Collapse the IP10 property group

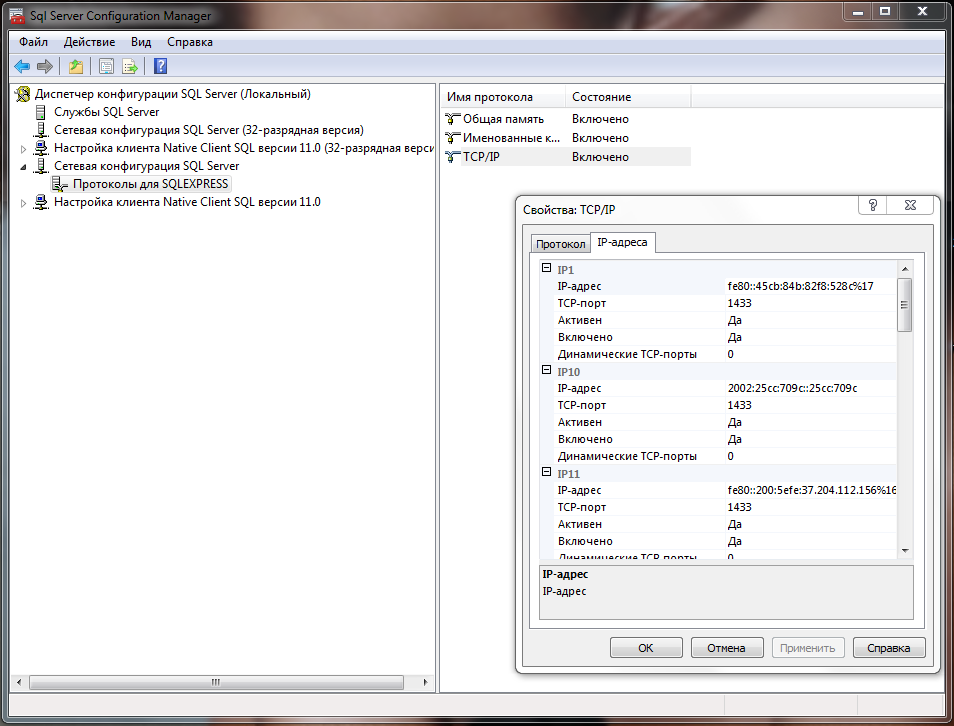(x=546, y=371)
